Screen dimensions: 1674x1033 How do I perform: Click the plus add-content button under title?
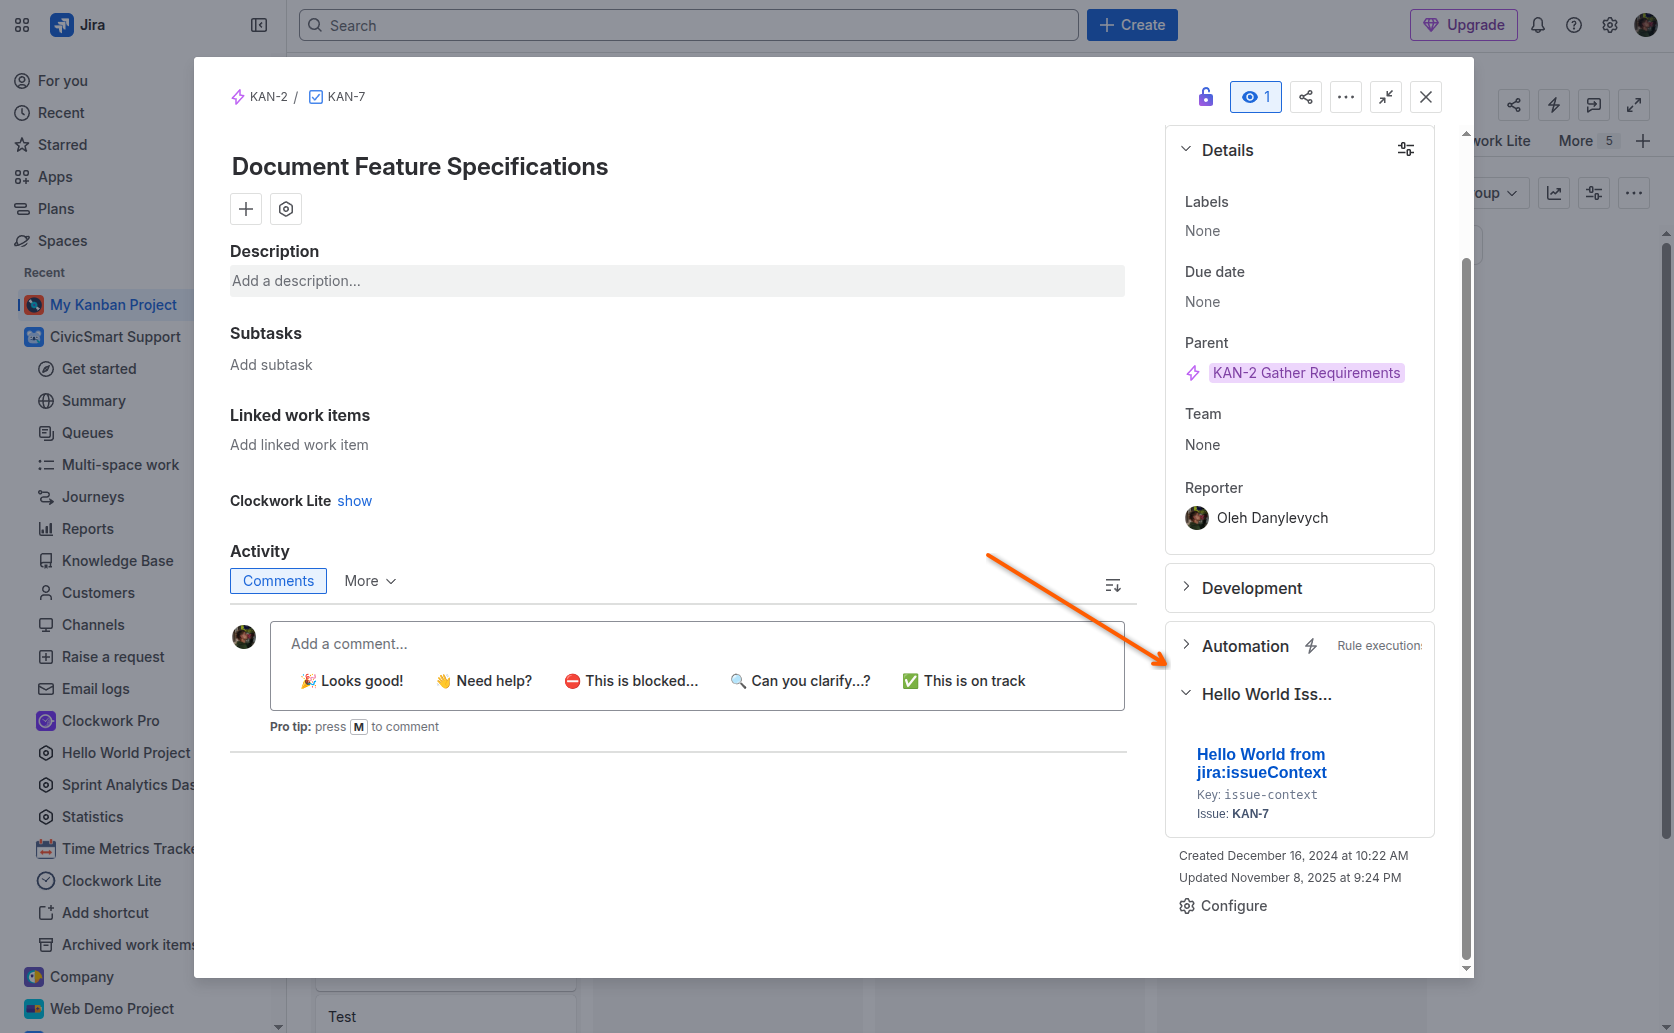[x=246, y=209]
